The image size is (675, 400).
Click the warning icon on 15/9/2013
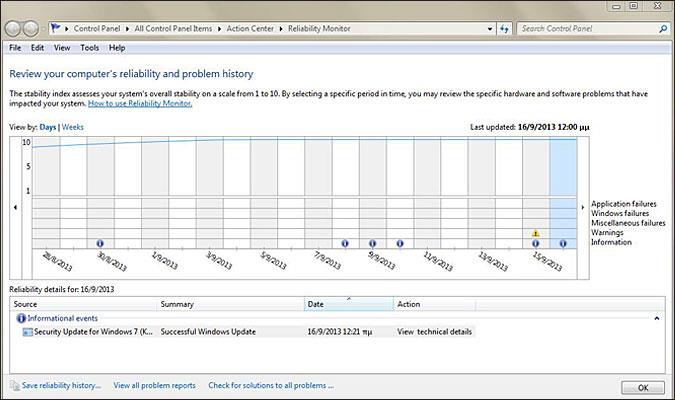[536, 233]
